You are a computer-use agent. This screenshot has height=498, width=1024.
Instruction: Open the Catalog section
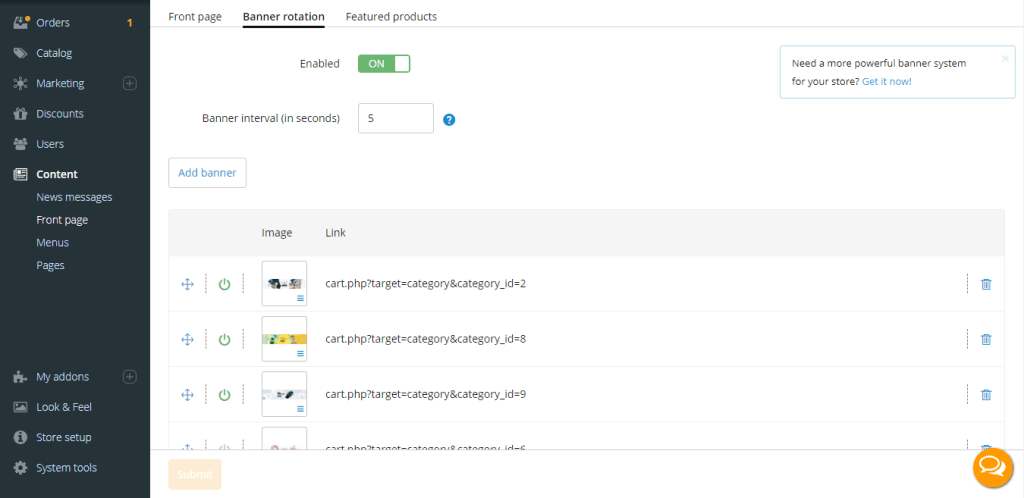click(54, 53)
